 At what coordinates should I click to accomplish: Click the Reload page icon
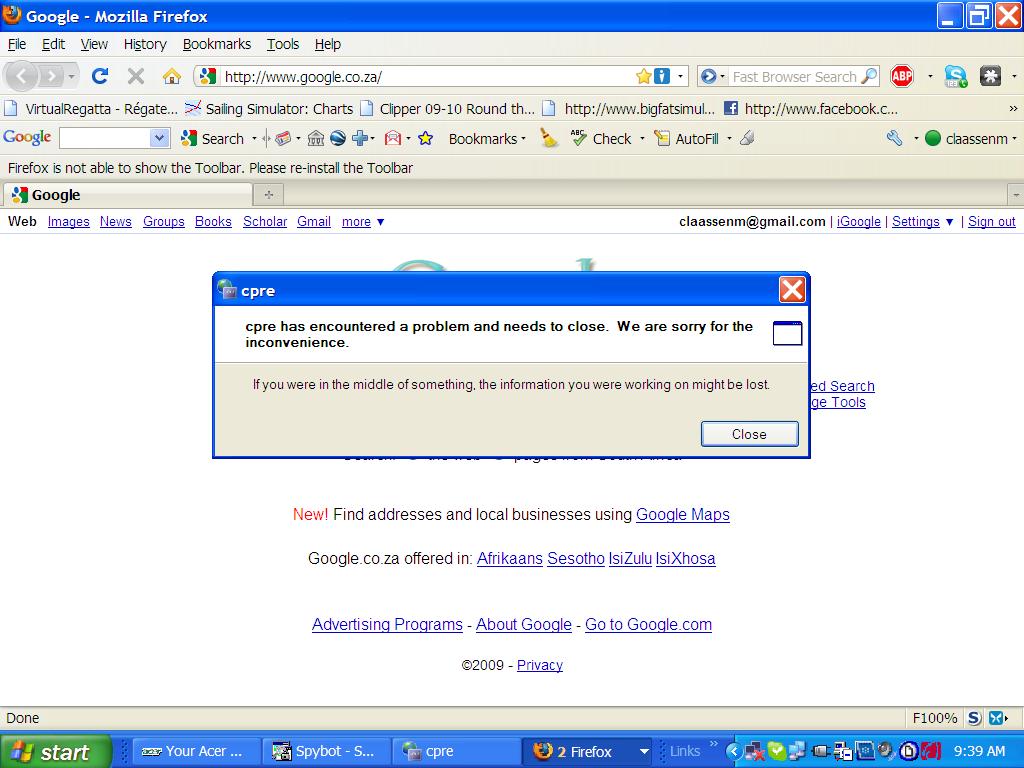99,76
